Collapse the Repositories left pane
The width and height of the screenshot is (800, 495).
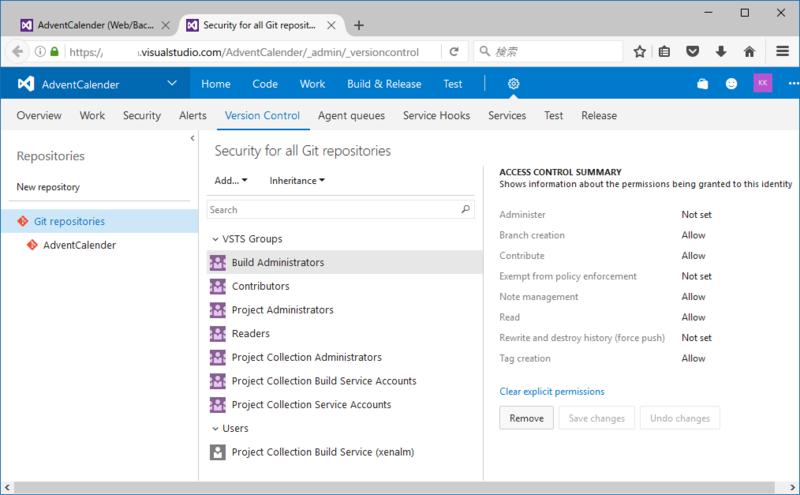pos(192,138)
